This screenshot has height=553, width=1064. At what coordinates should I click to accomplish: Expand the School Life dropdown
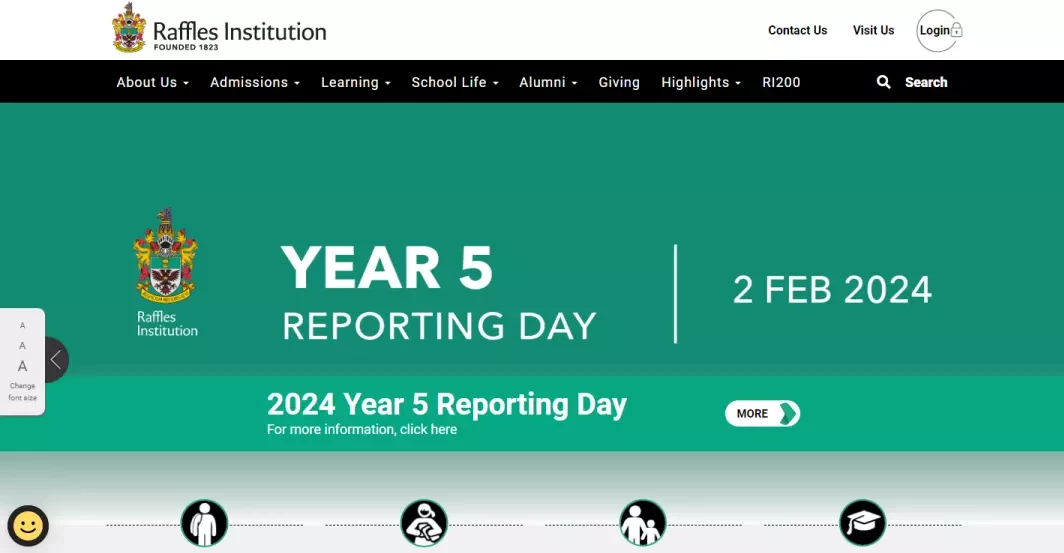pos(455,82)
